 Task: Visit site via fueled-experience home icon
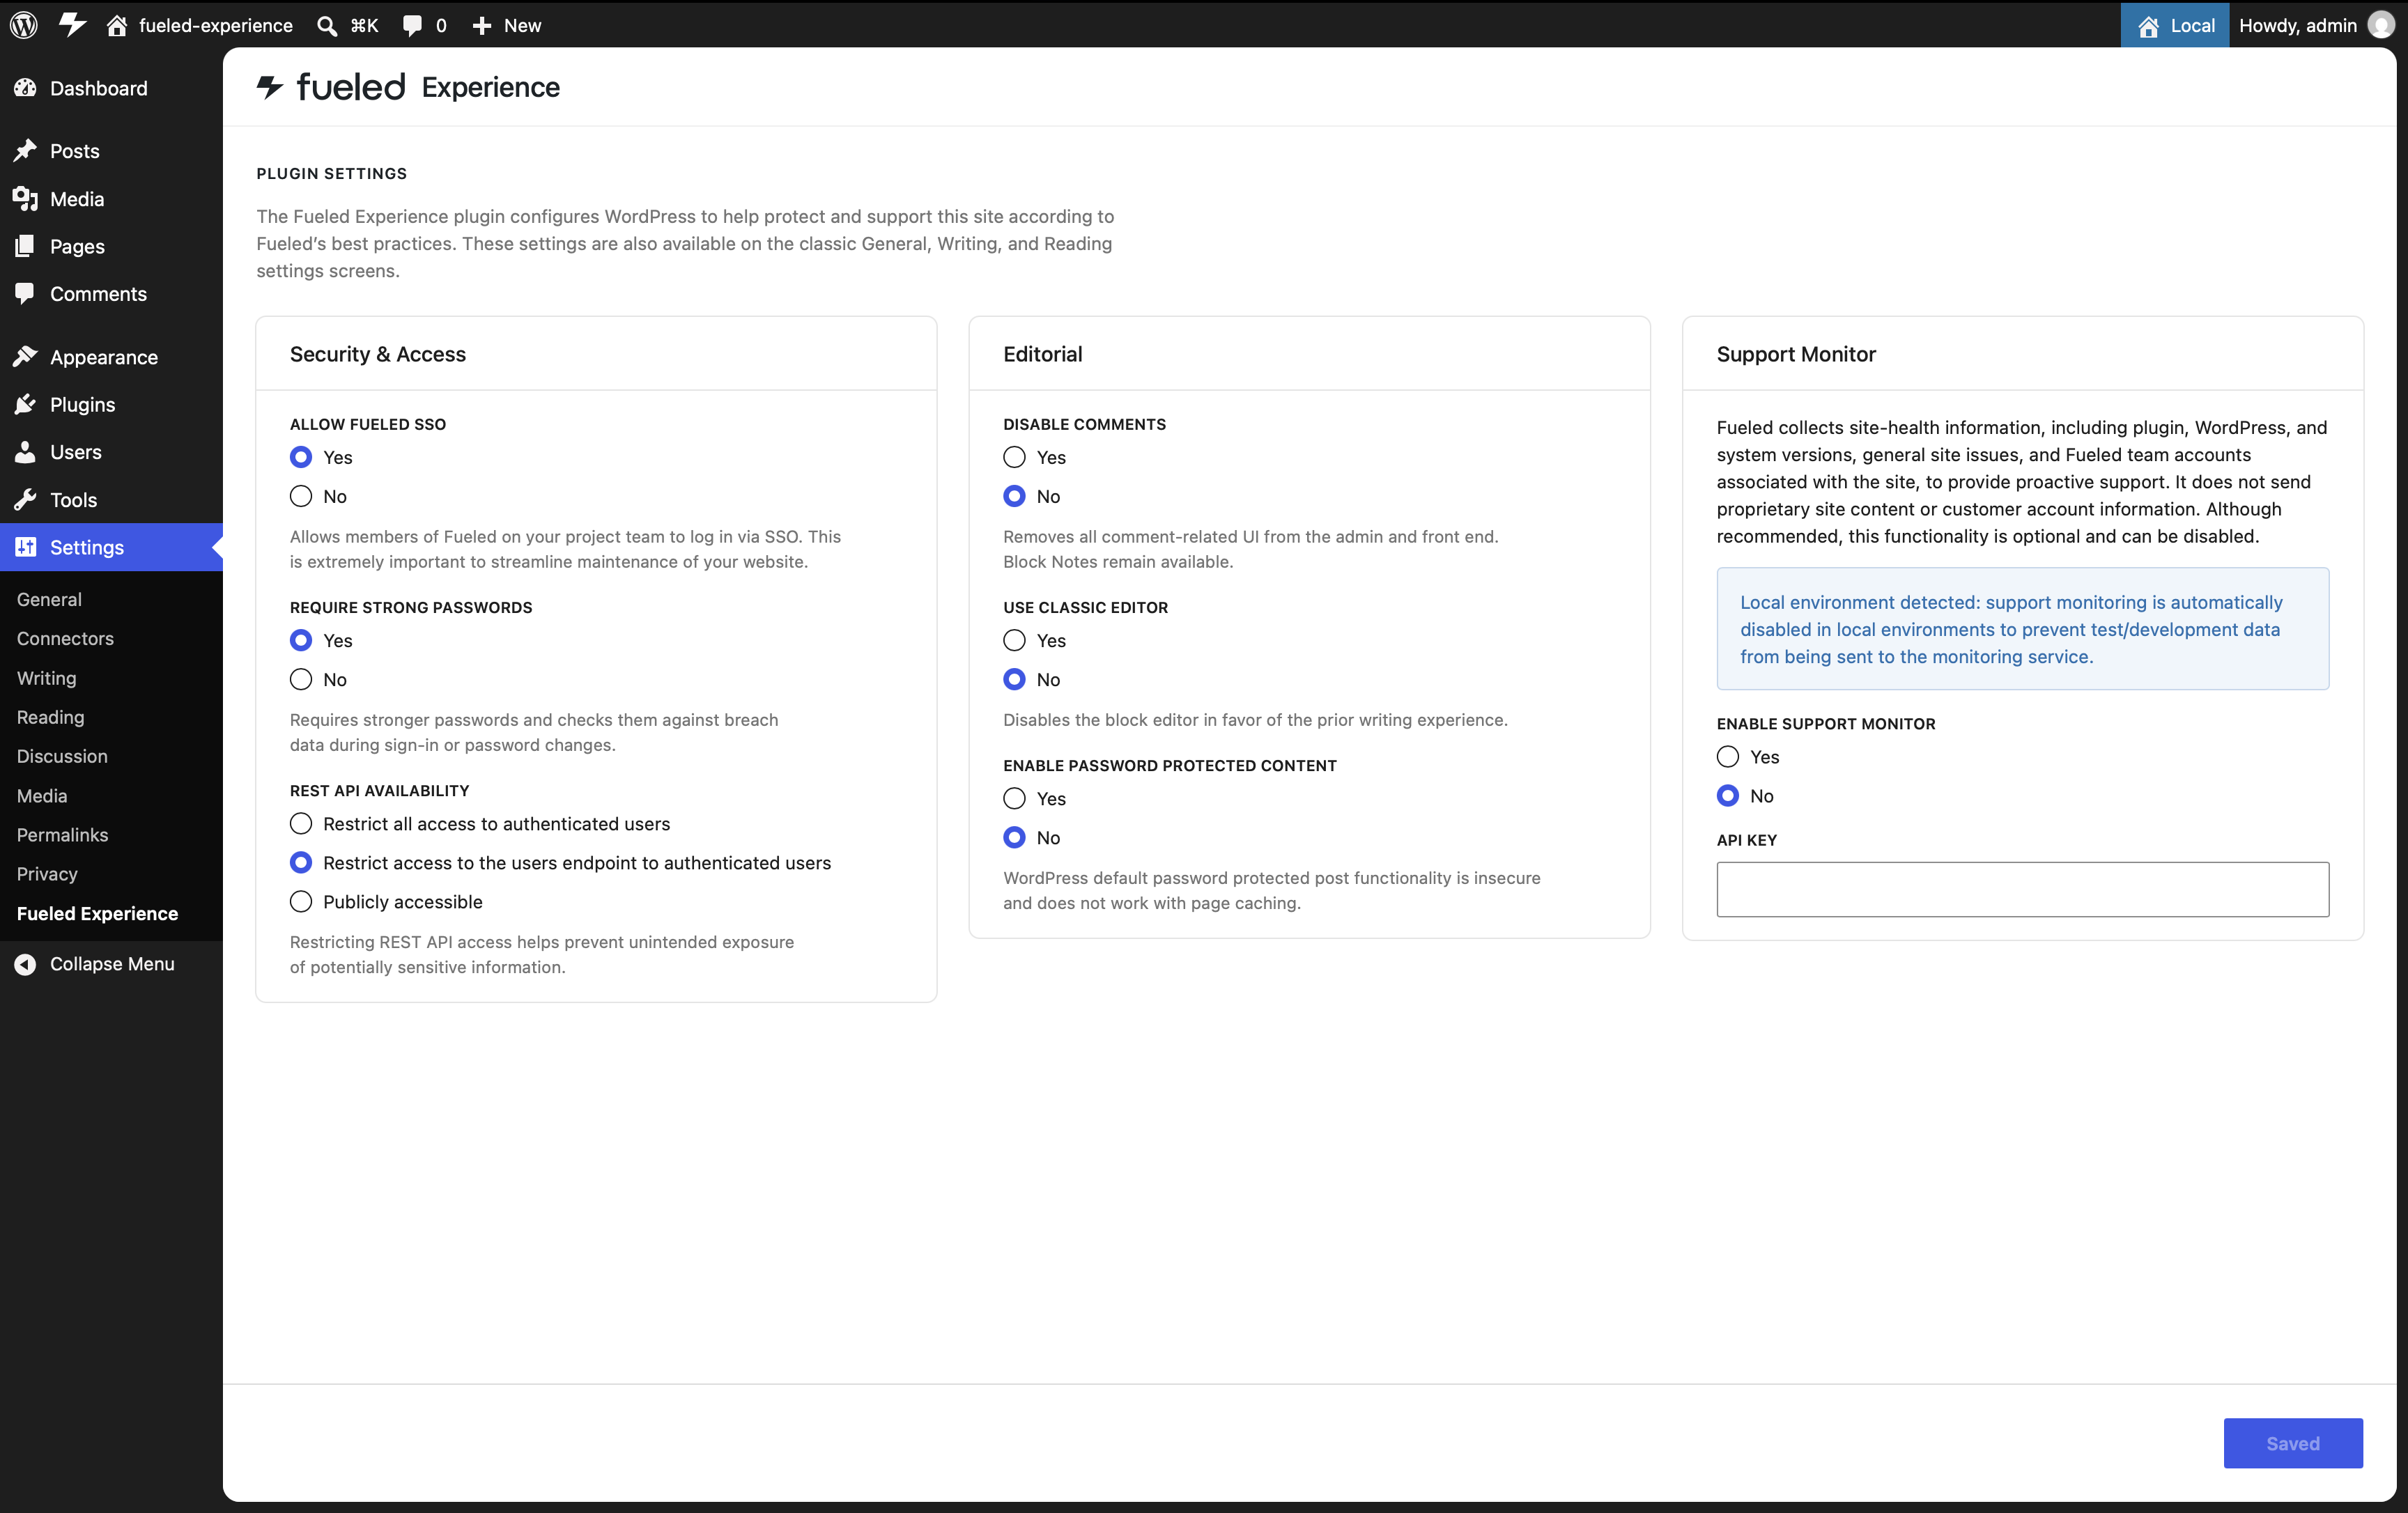(117, 25)
